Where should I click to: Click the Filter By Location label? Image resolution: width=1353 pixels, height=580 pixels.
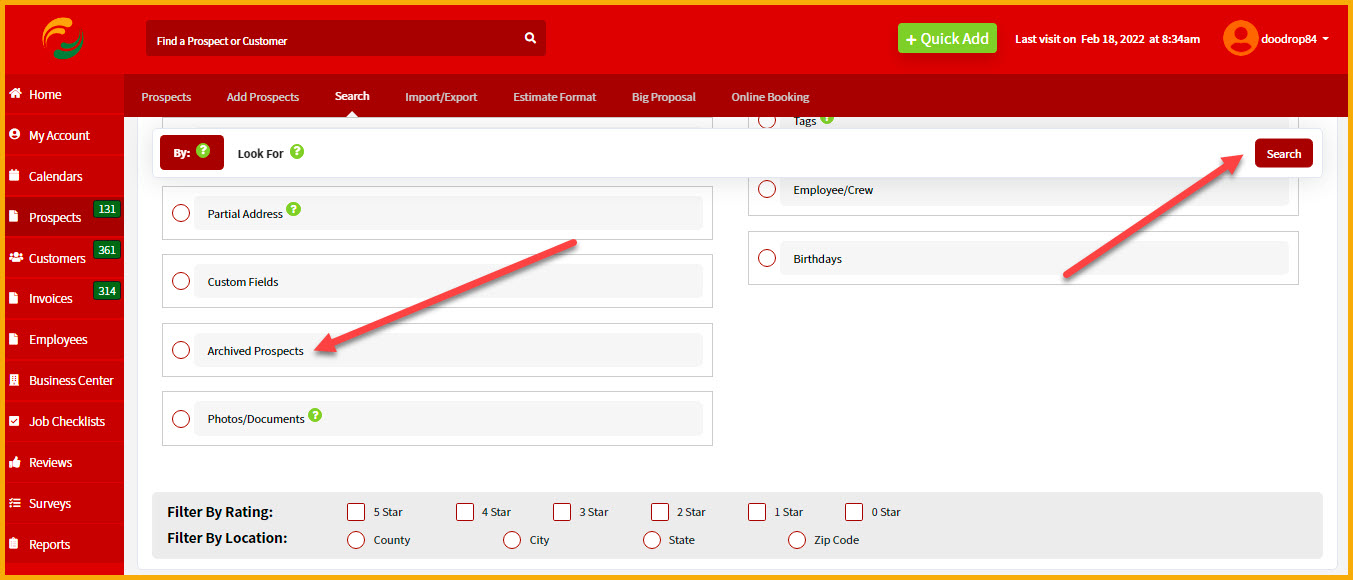pos(227,538)
